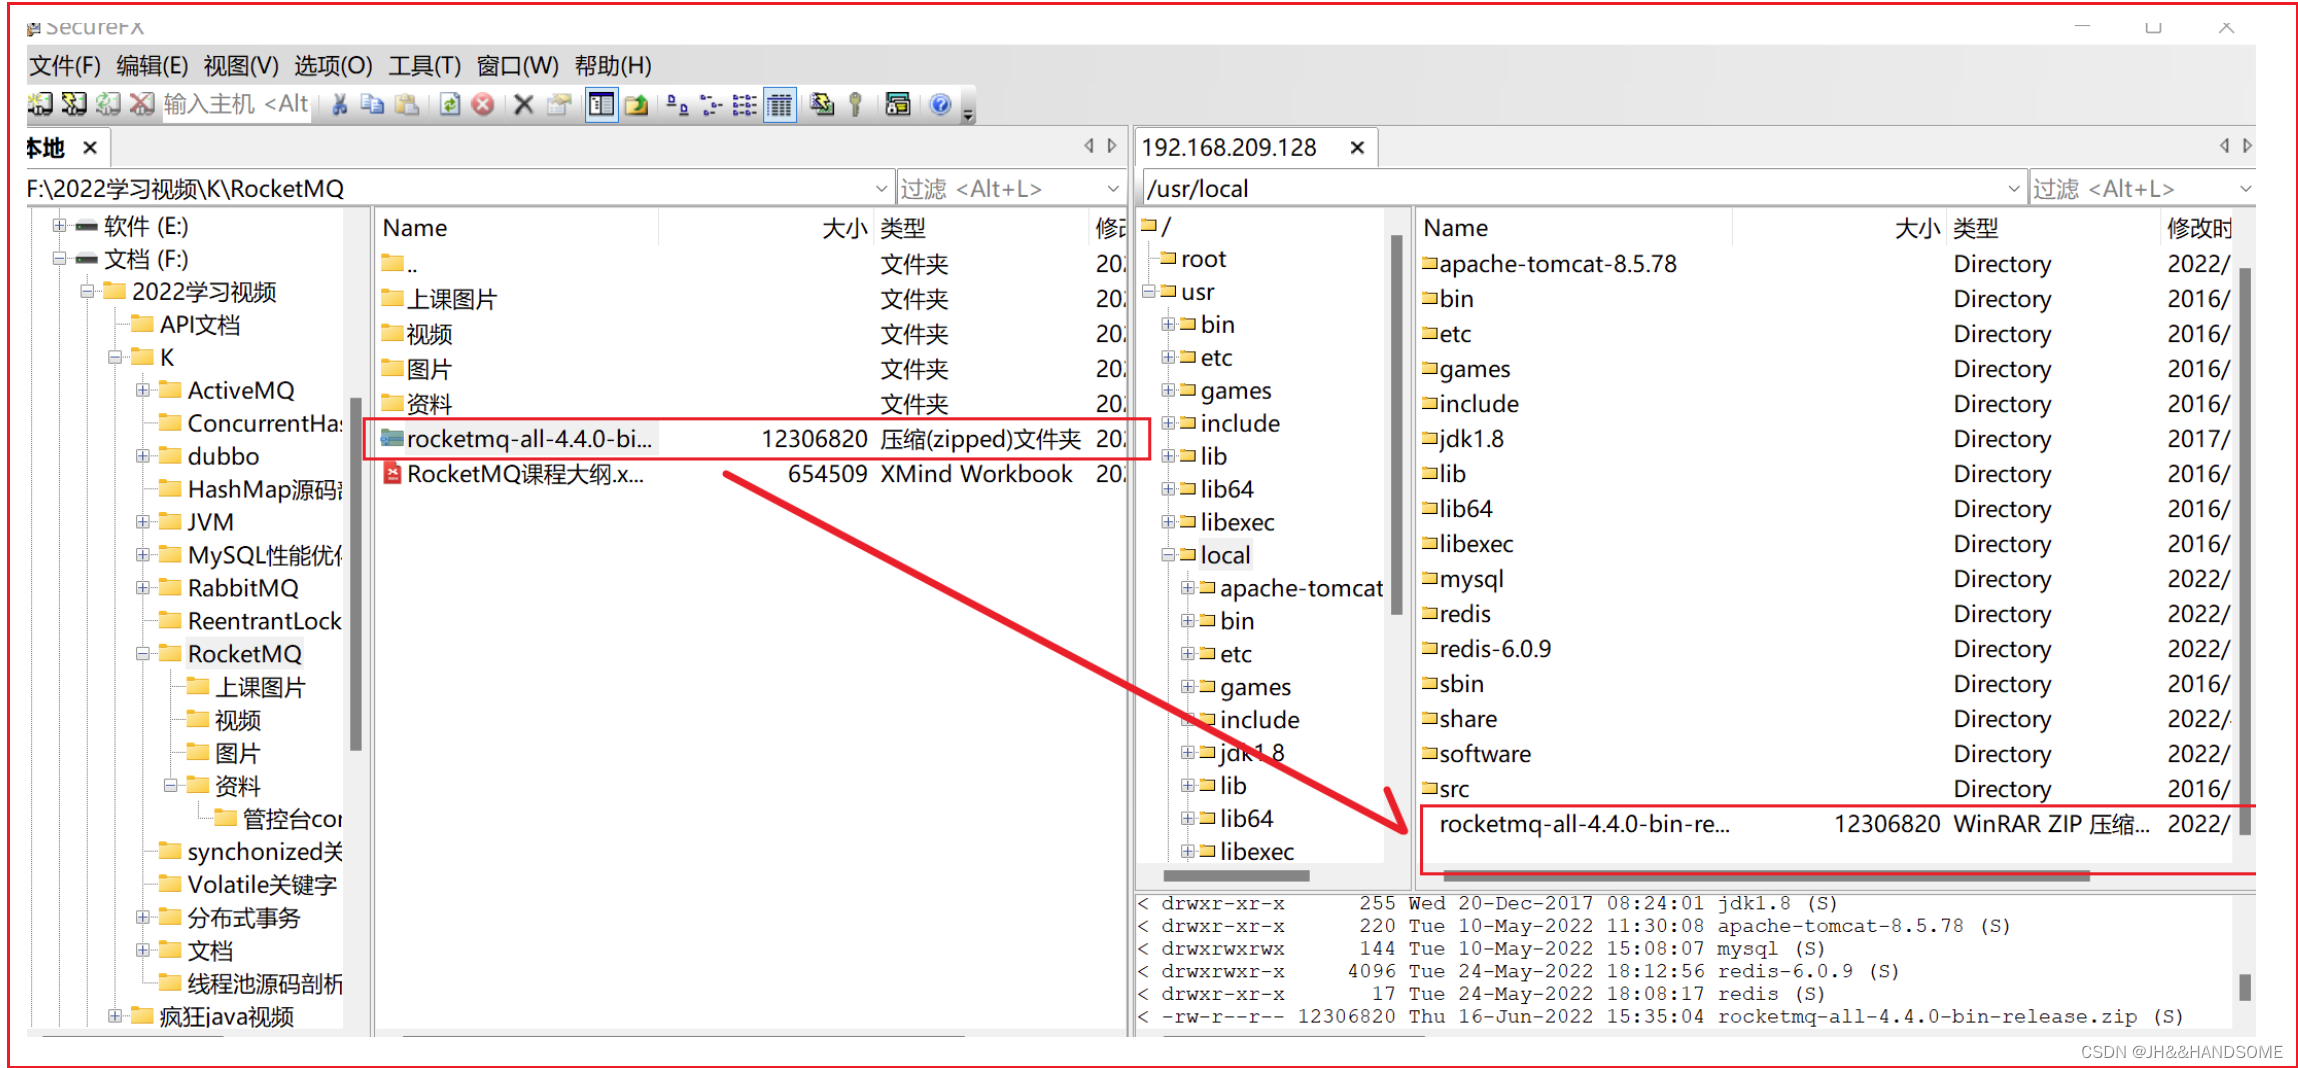Open the 工具(T) menu
This screenshot has height=1068, width=2298.
click(424, 66)
